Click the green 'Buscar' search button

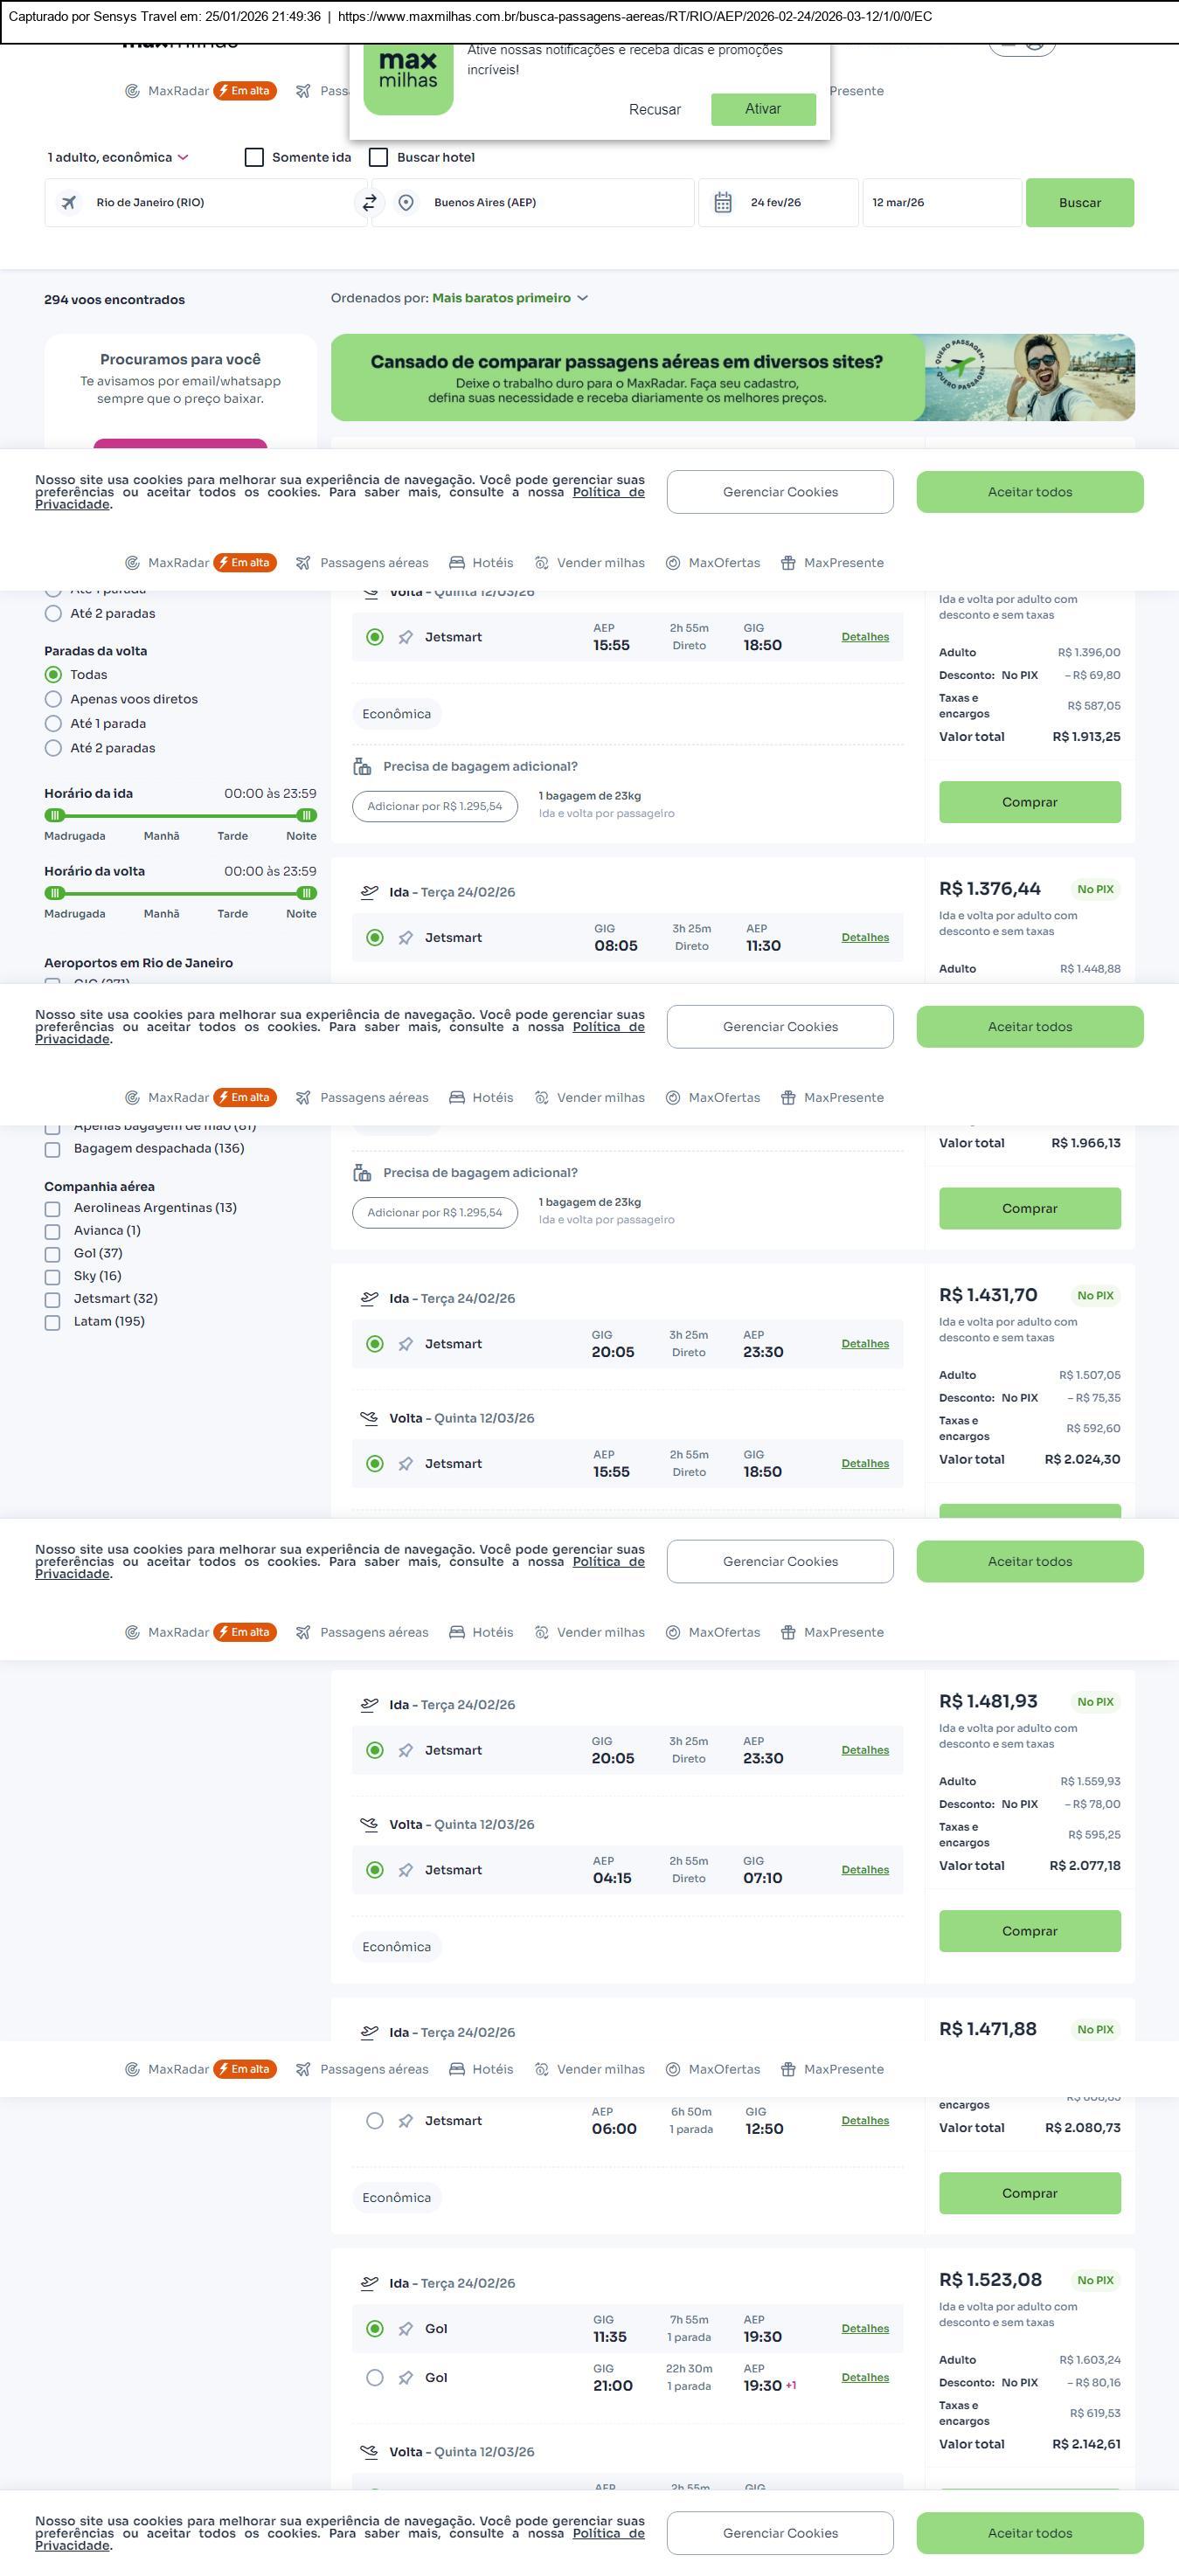point(1079,203)
